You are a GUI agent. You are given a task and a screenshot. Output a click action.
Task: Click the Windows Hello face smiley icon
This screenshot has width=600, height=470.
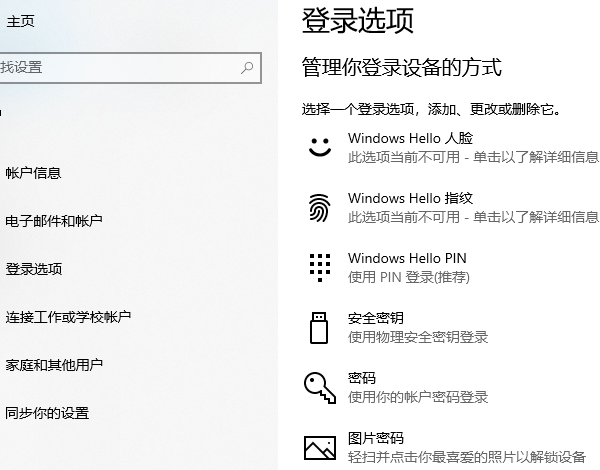click(320, 147)
